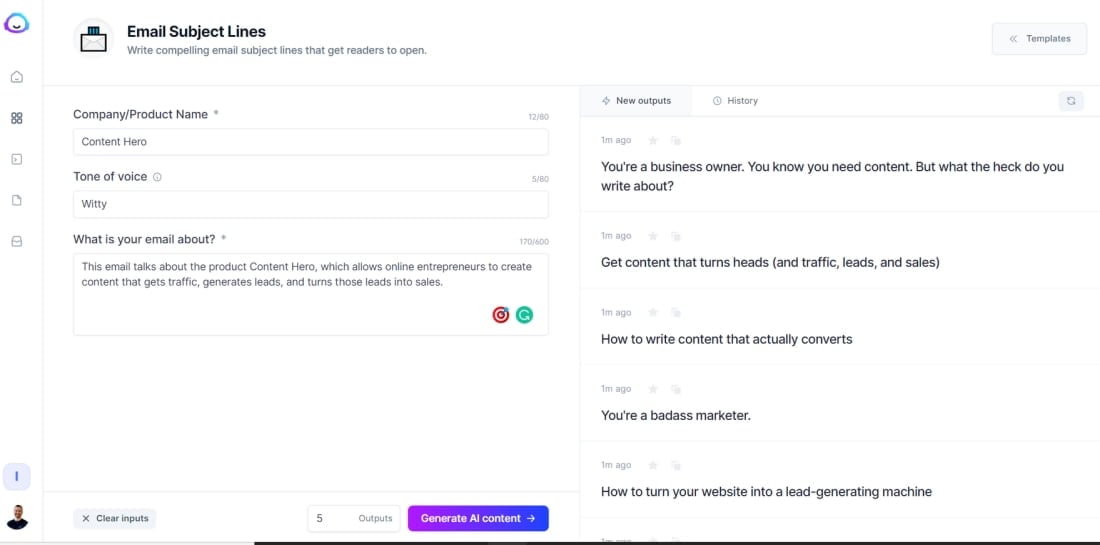Click the green Grammarly icon
The image size is (1100, 545).
[524, 315]
